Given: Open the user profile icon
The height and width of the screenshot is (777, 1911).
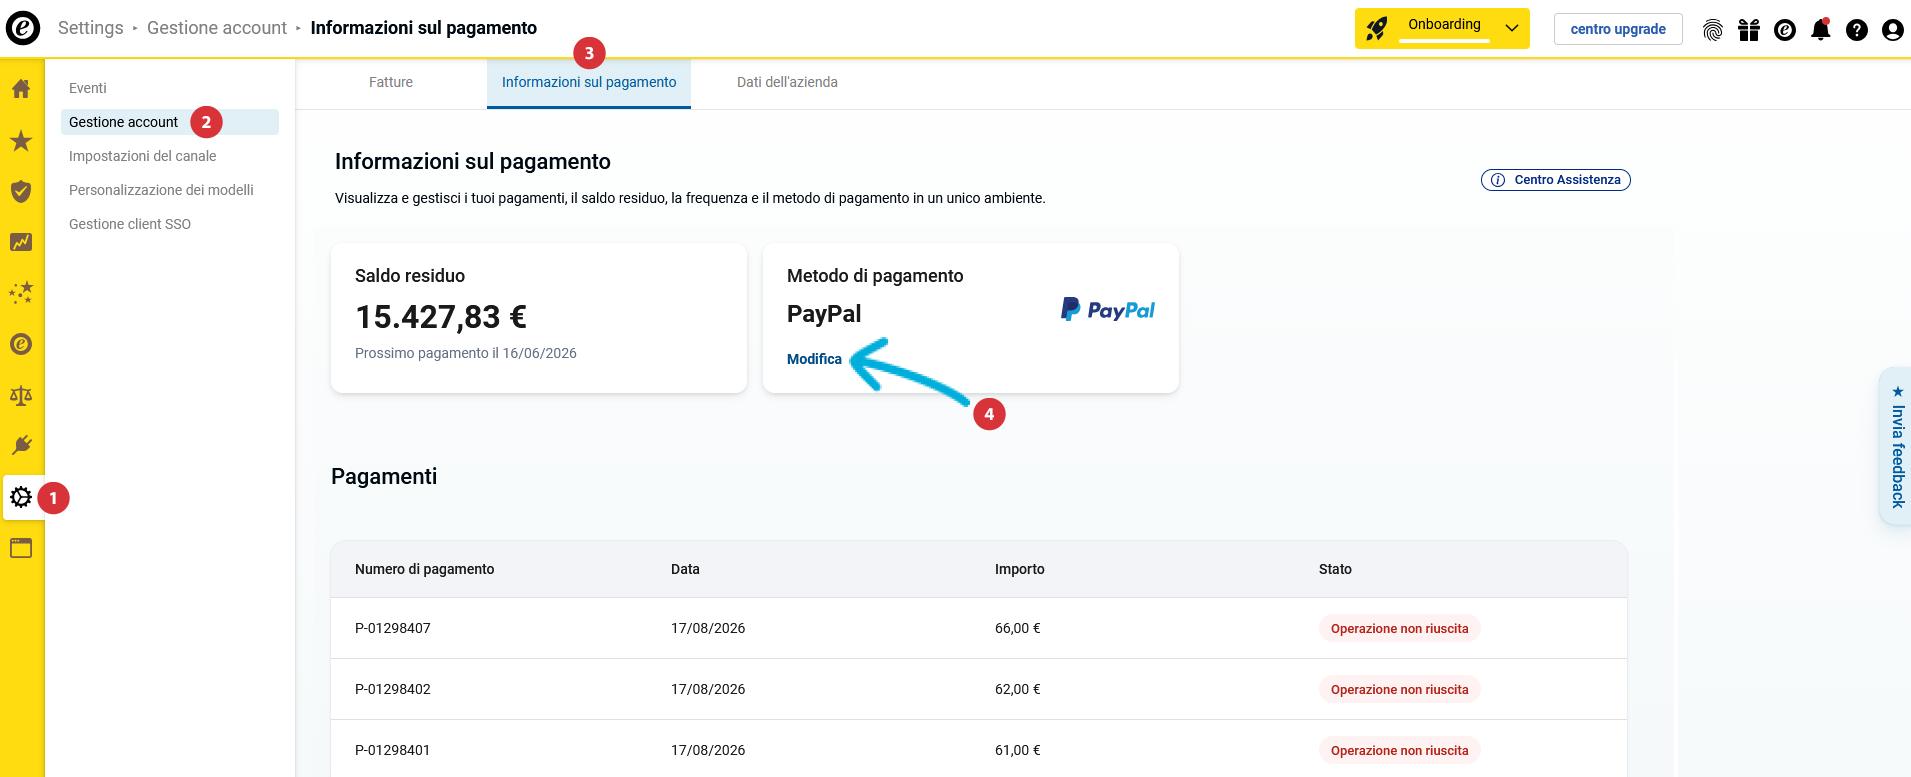Looking at the screenshot, I should click(1893, 30).
